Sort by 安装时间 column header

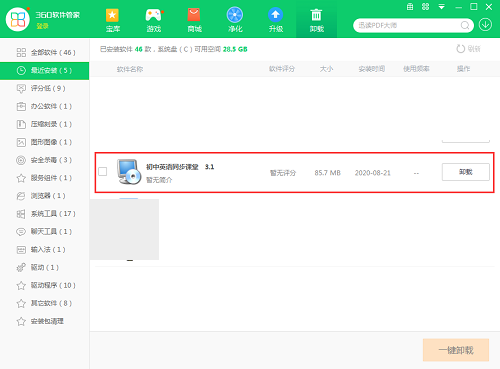click(372, 69)
